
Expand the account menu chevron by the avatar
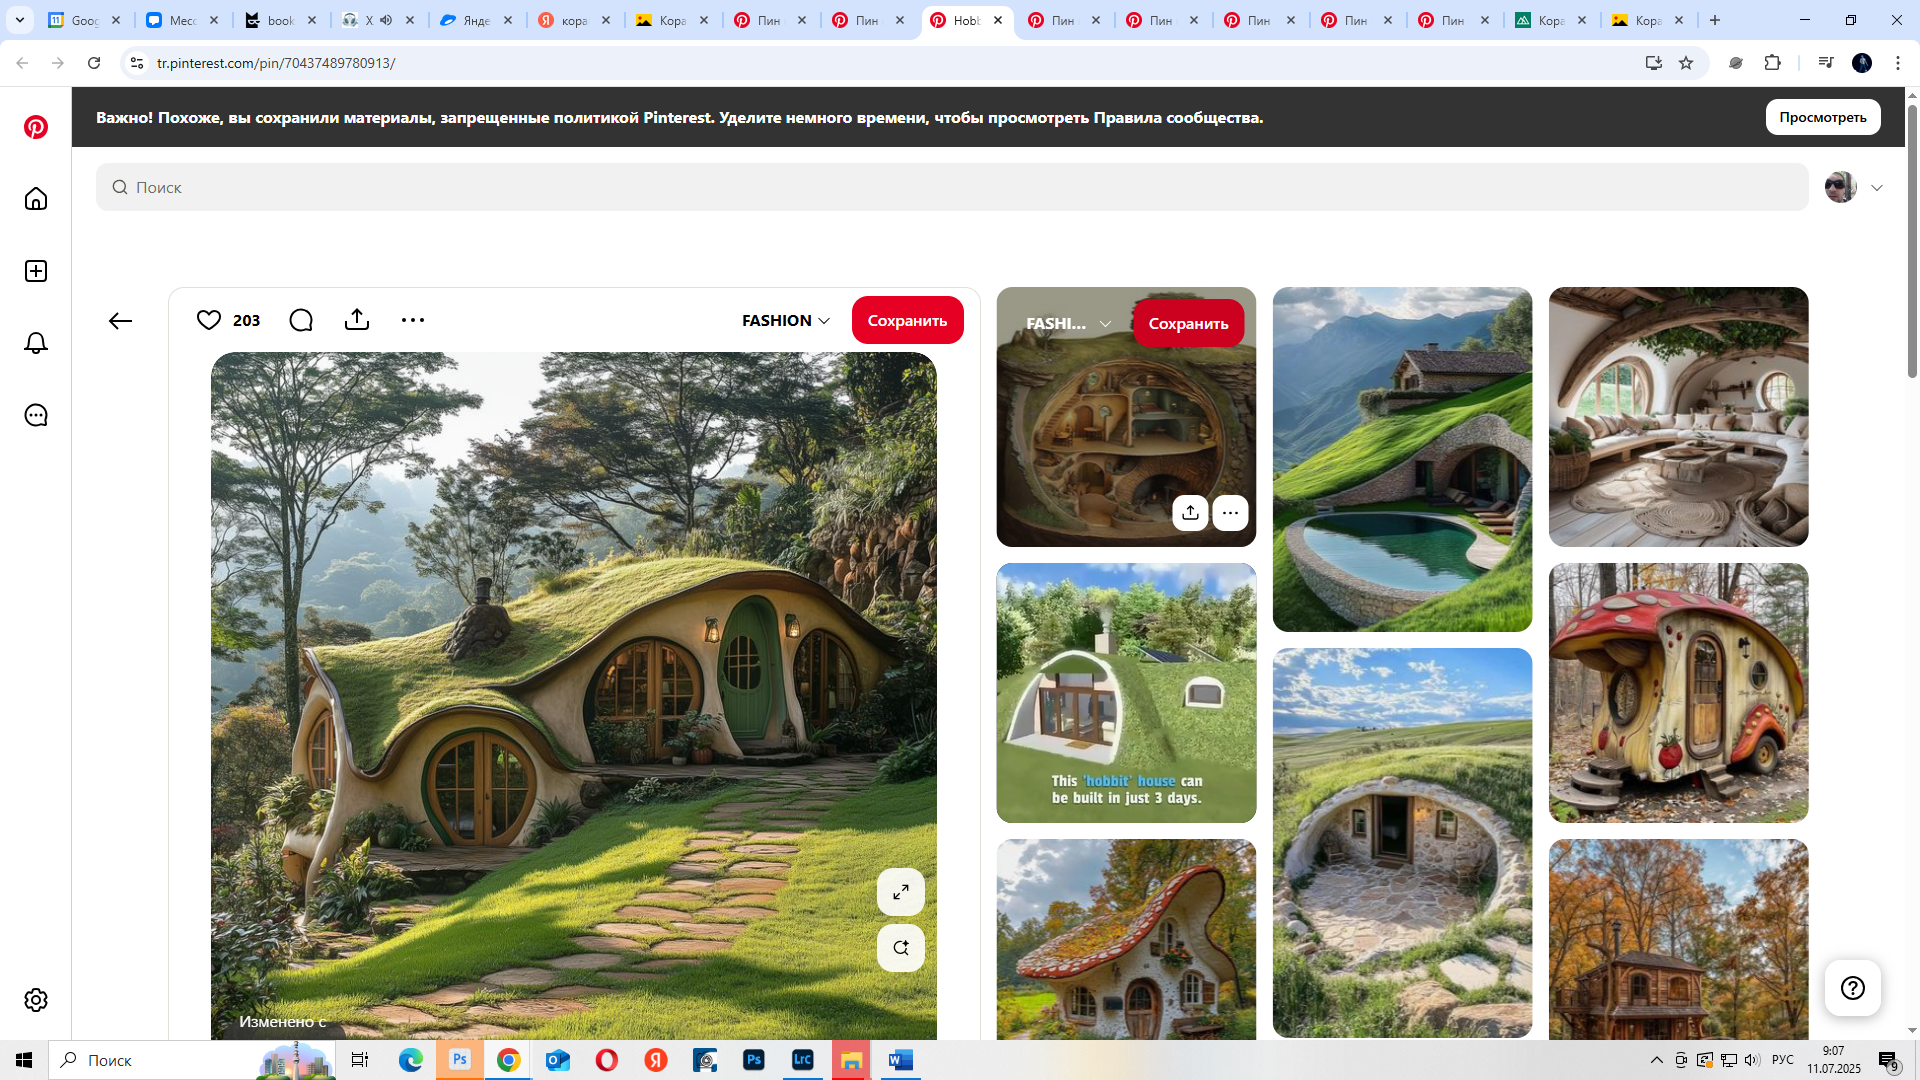click(x=1877, y=188)
